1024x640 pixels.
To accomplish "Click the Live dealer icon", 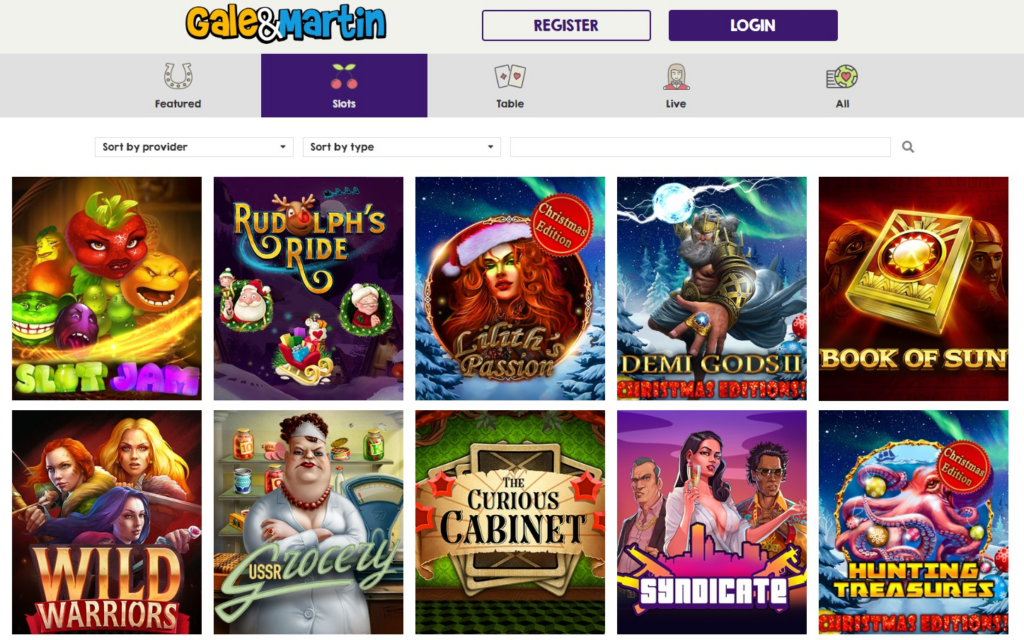I will coord(676,76).
